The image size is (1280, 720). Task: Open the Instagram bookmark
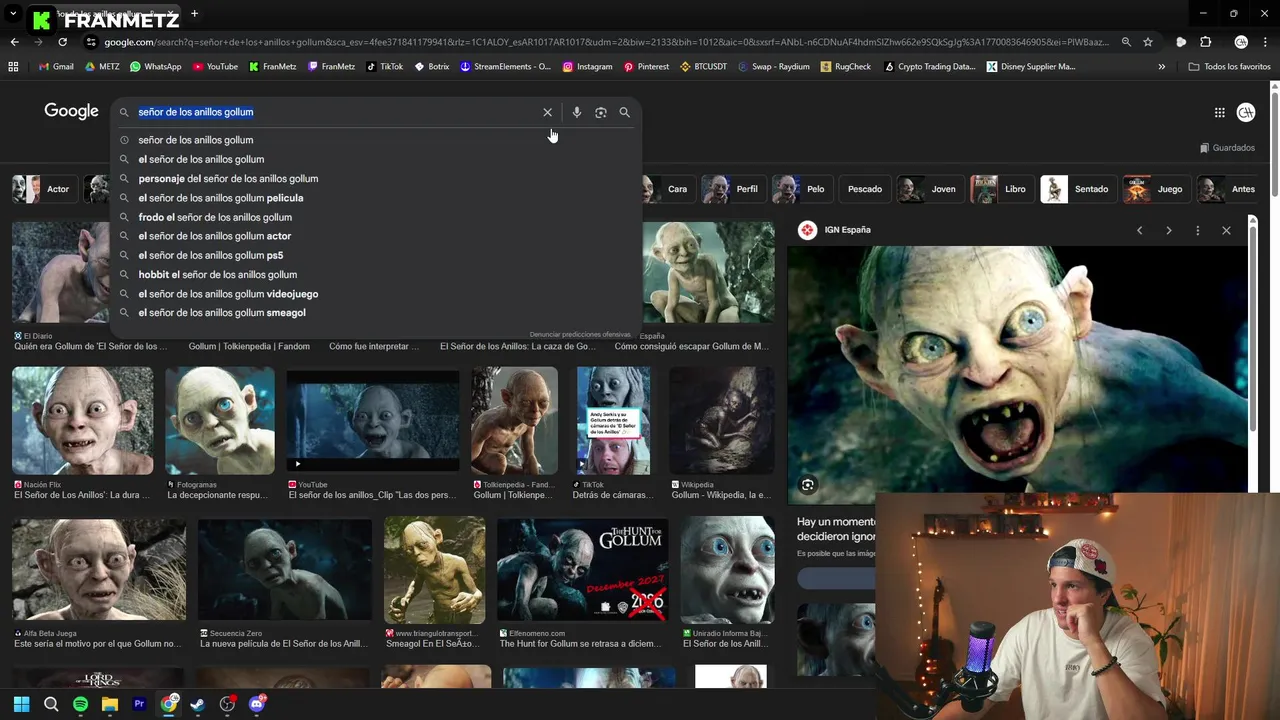tap(587, 67)
